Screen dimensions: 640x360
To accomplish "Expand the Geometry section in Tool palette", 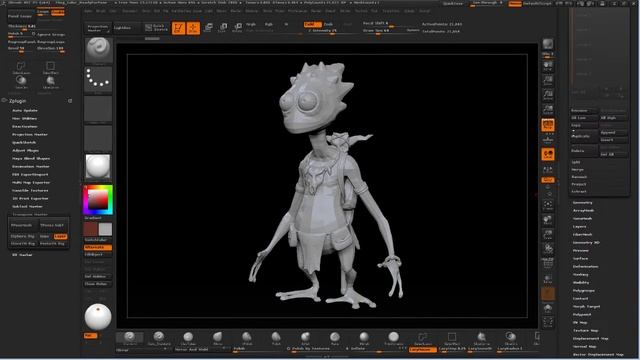I will click(582, 203).
